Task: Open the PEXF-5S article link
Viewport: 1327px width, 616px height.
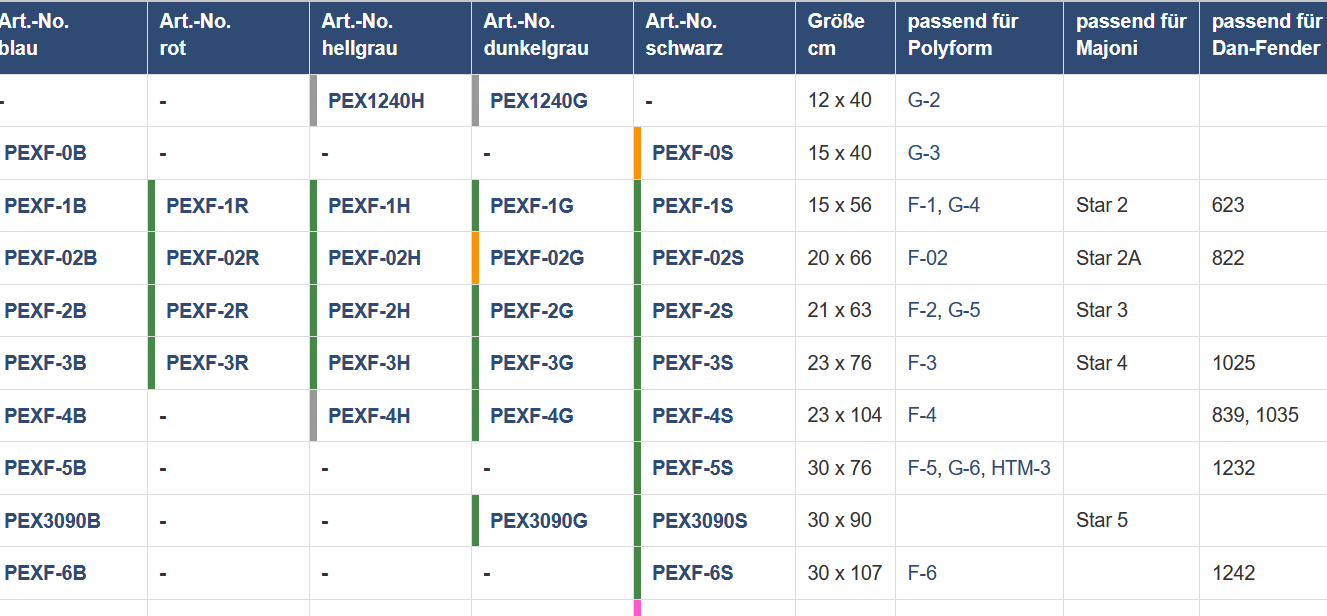Action: [x=692, y=468]
